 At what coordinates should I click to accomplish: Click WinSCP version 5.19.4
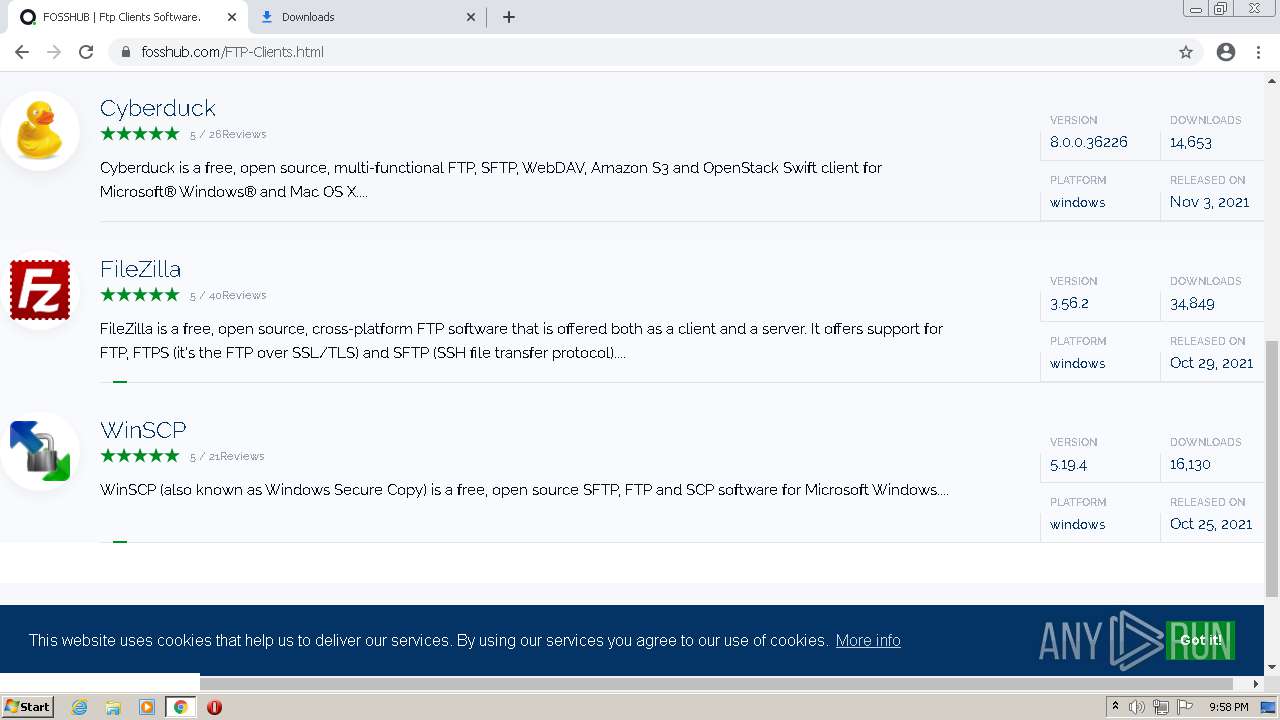tap(1068, 464)
